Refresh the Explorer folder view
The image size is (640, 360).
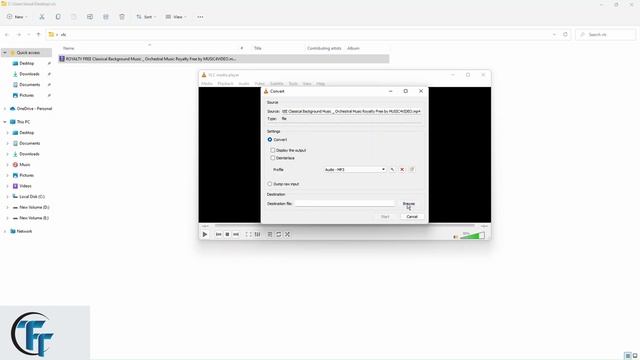coord(565,35)
